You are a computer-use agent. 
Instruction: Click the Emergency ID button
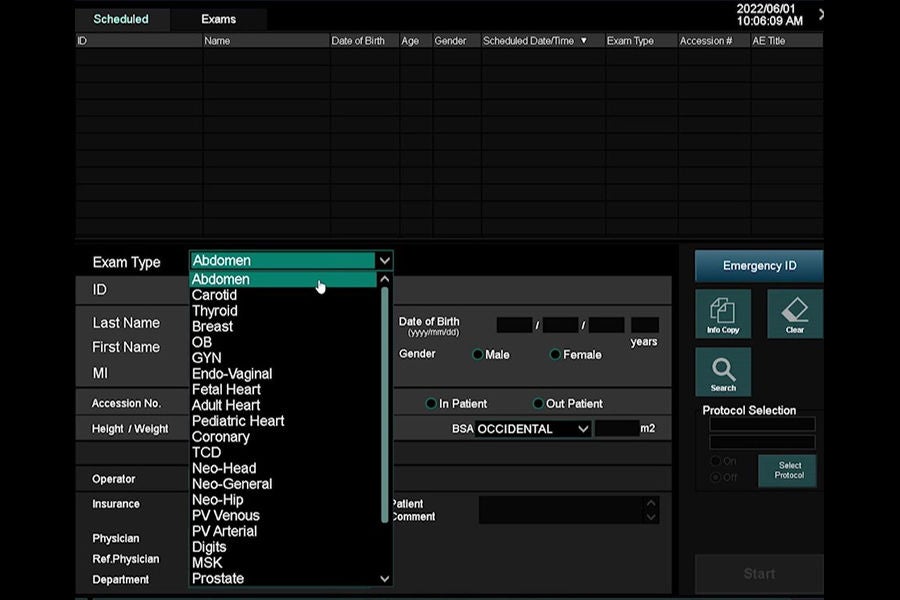(759, 266)
